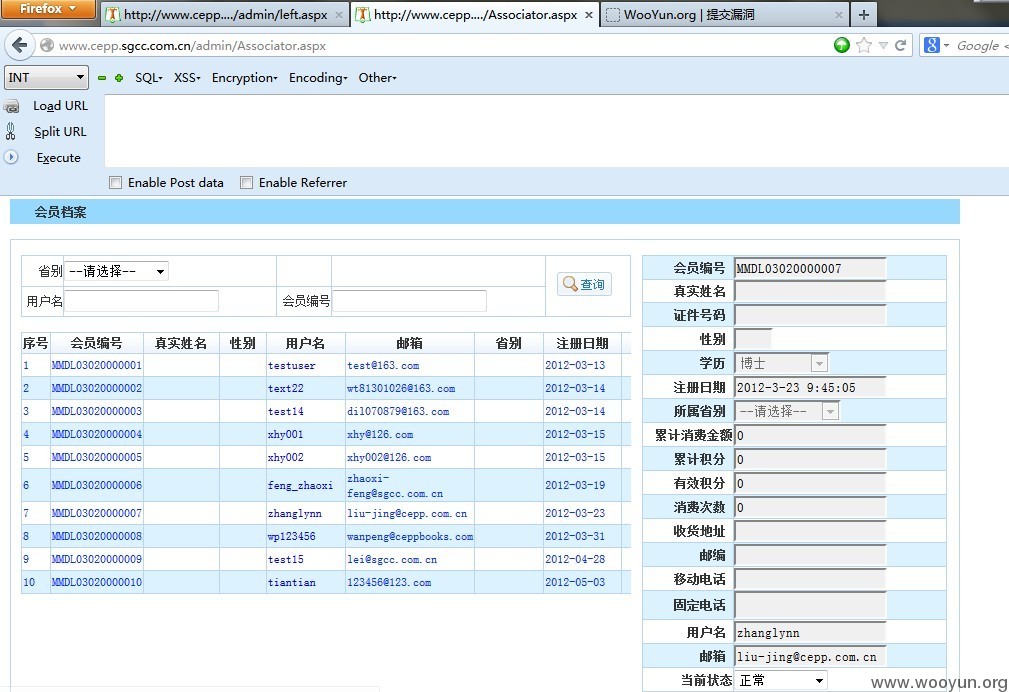Open member link MMDL03020000004
1009x692 pixels.
97,434
